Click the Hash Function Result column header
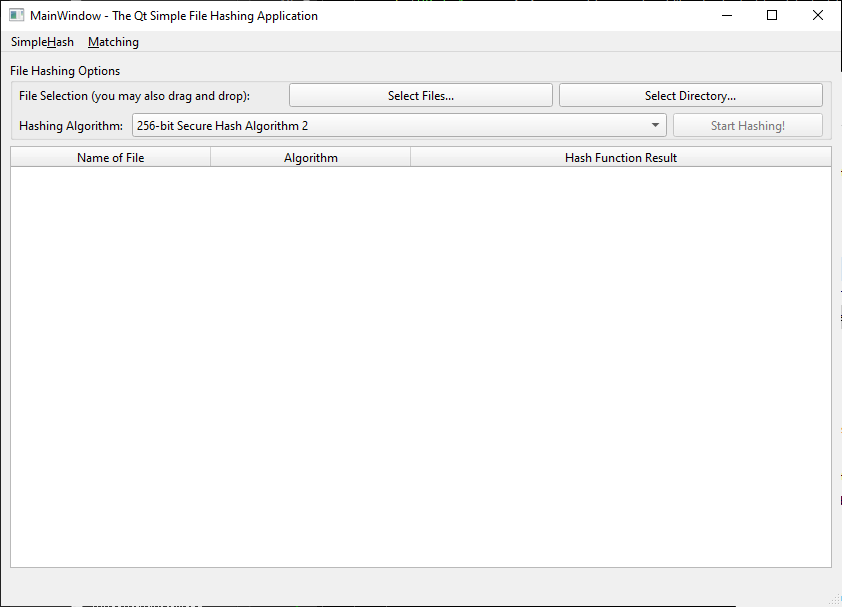This screenshot has height=607, width=842. 620,157
